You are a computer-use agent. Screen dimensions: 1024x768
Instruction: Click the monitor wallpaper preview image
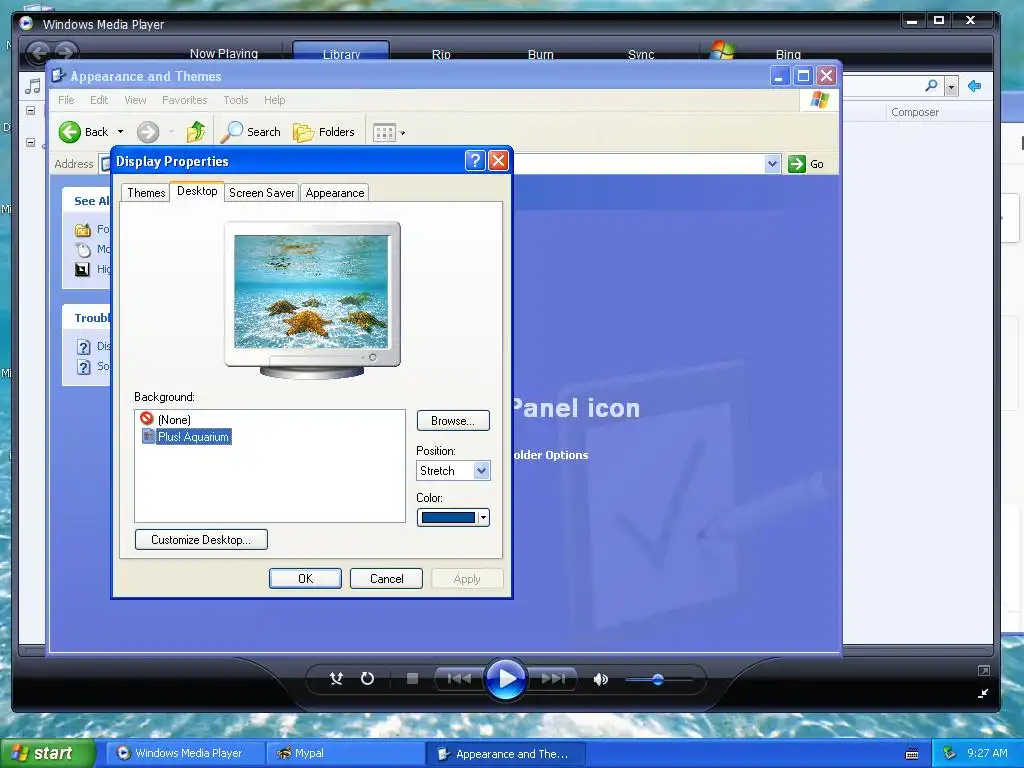pyautogui.click(x=312, y=292)
